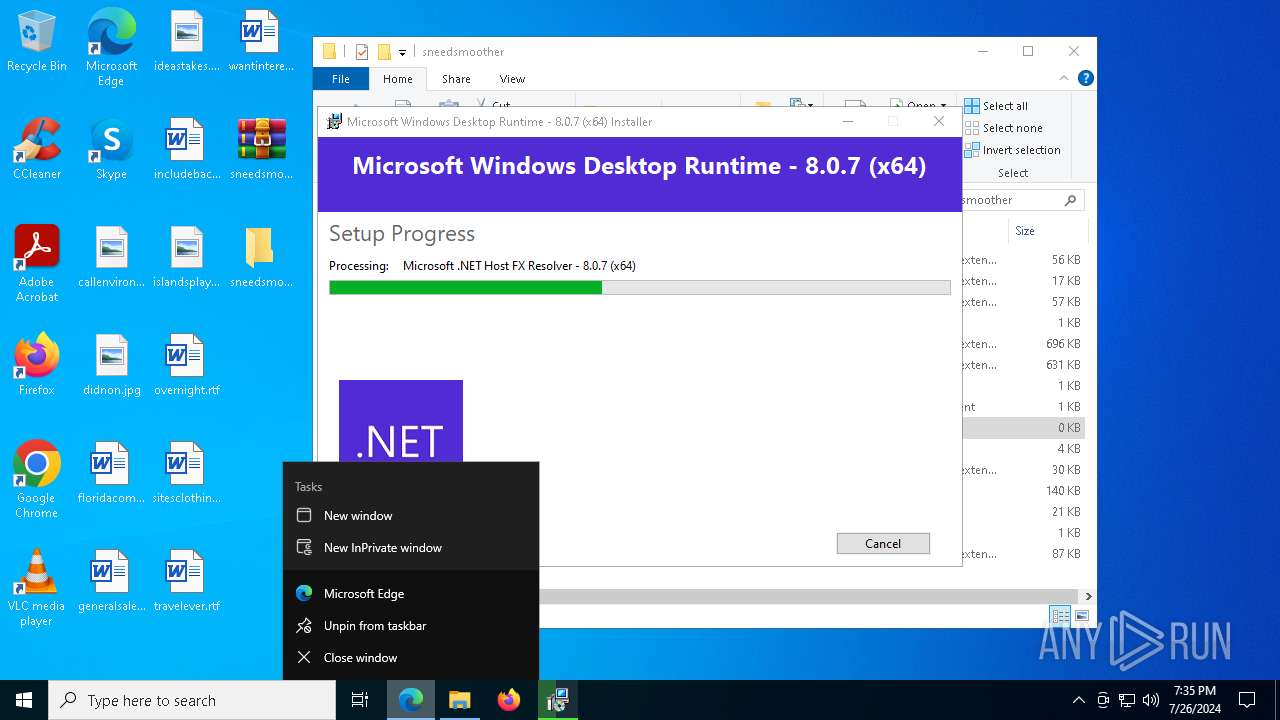Click Invert selection in ribbon
This screenshot has height=720, width=1280.
tap(1012, 150)
